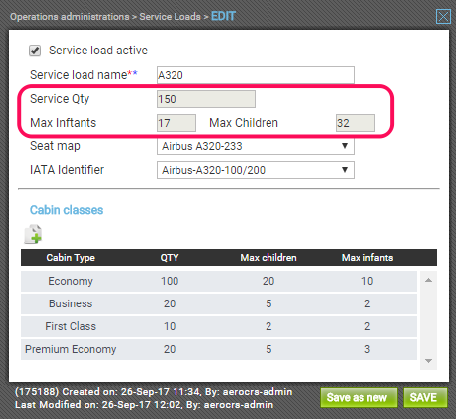Click the Service Loads breadcrumb link
This screenshot has width=456, height=419.
170,17
